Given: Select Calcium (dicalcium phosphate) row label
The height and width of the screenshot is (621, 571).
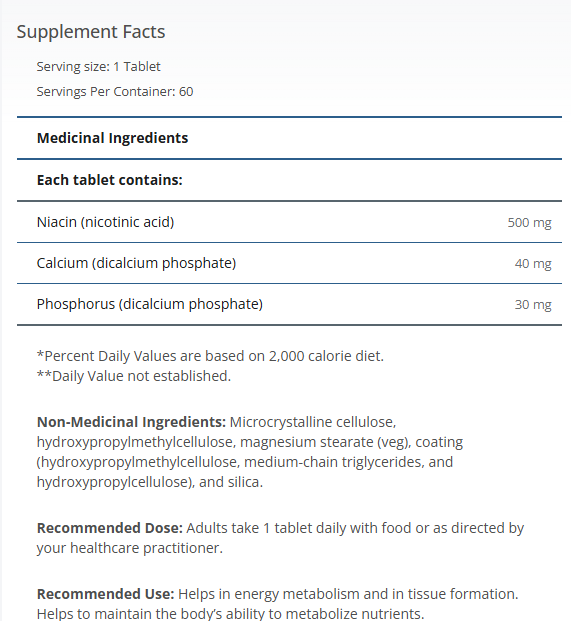Looking at the screenshot, I should coord(136,263).
